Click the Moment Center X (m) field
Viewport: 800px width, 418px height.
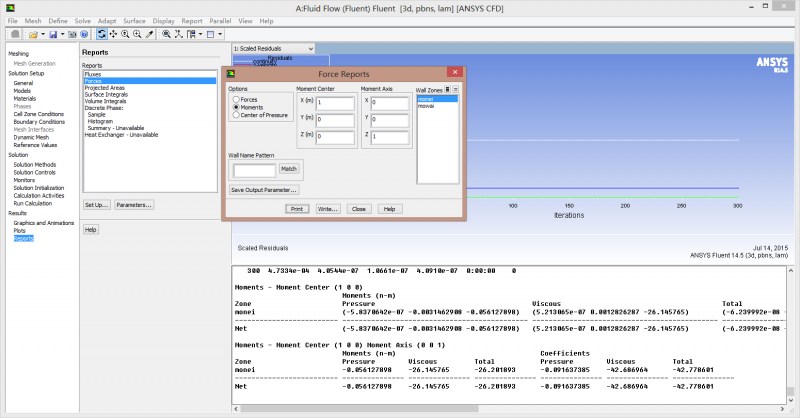pyautogui.click(x=335, y=103)
